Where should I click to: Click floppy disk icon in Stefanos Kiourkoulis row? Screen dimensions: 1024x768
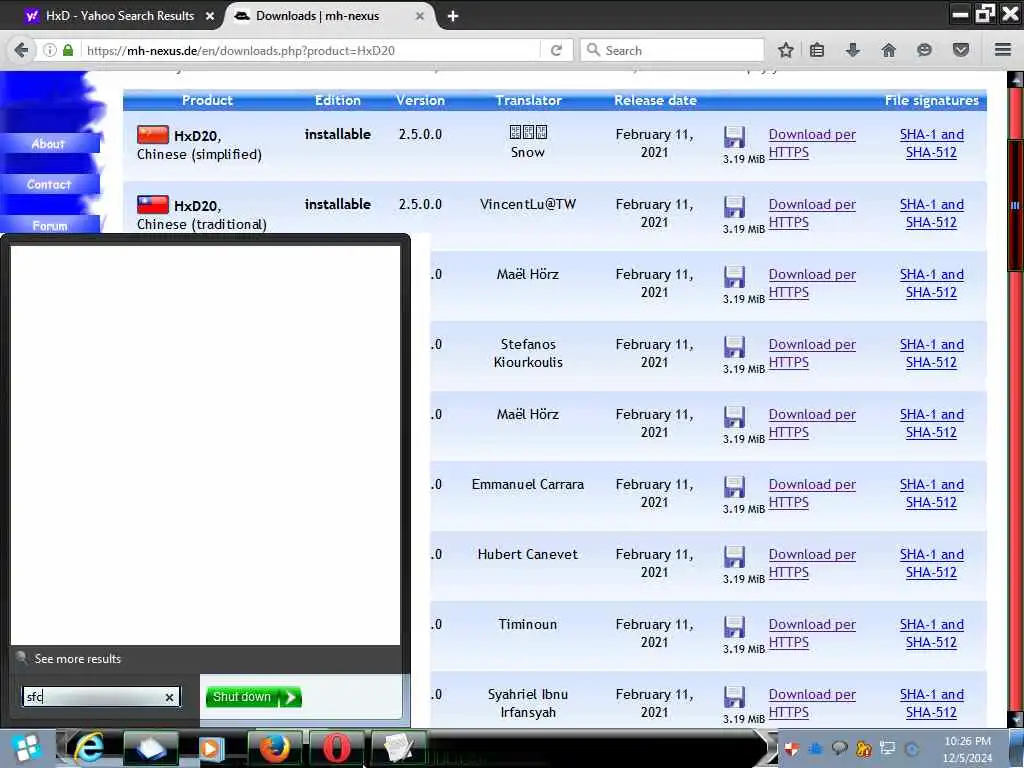734,347
